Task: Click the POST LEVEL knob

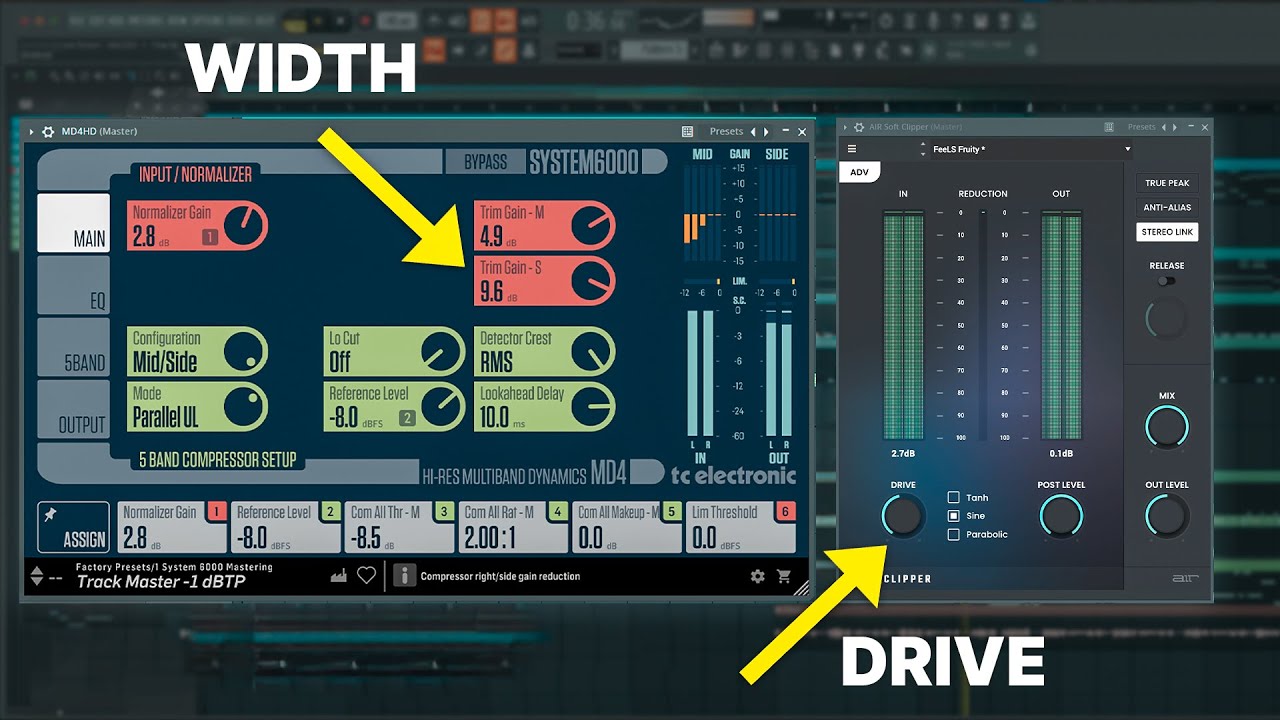Action: tap(1061, 516)
